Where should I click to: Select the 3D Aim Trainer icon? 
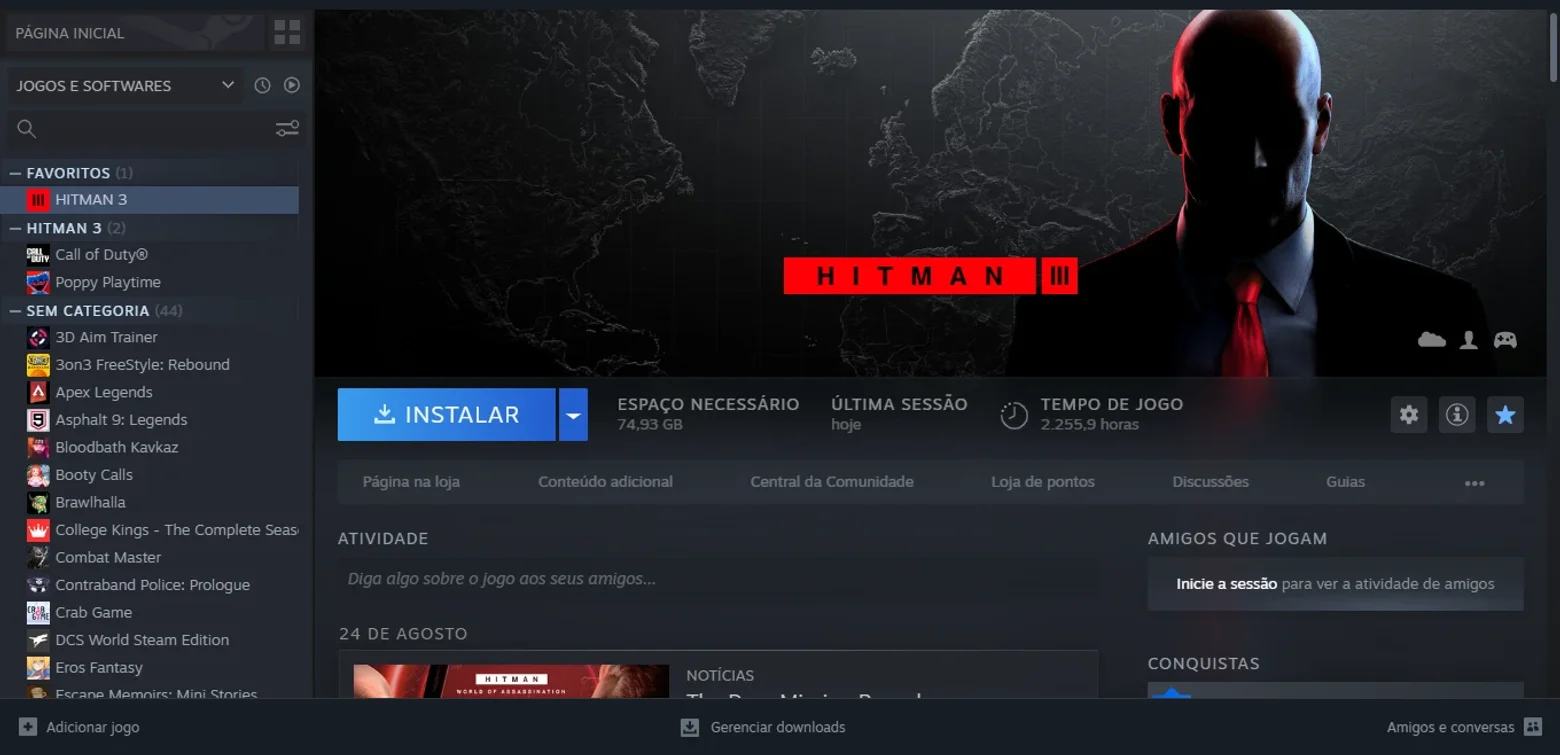tap(38, 337)
